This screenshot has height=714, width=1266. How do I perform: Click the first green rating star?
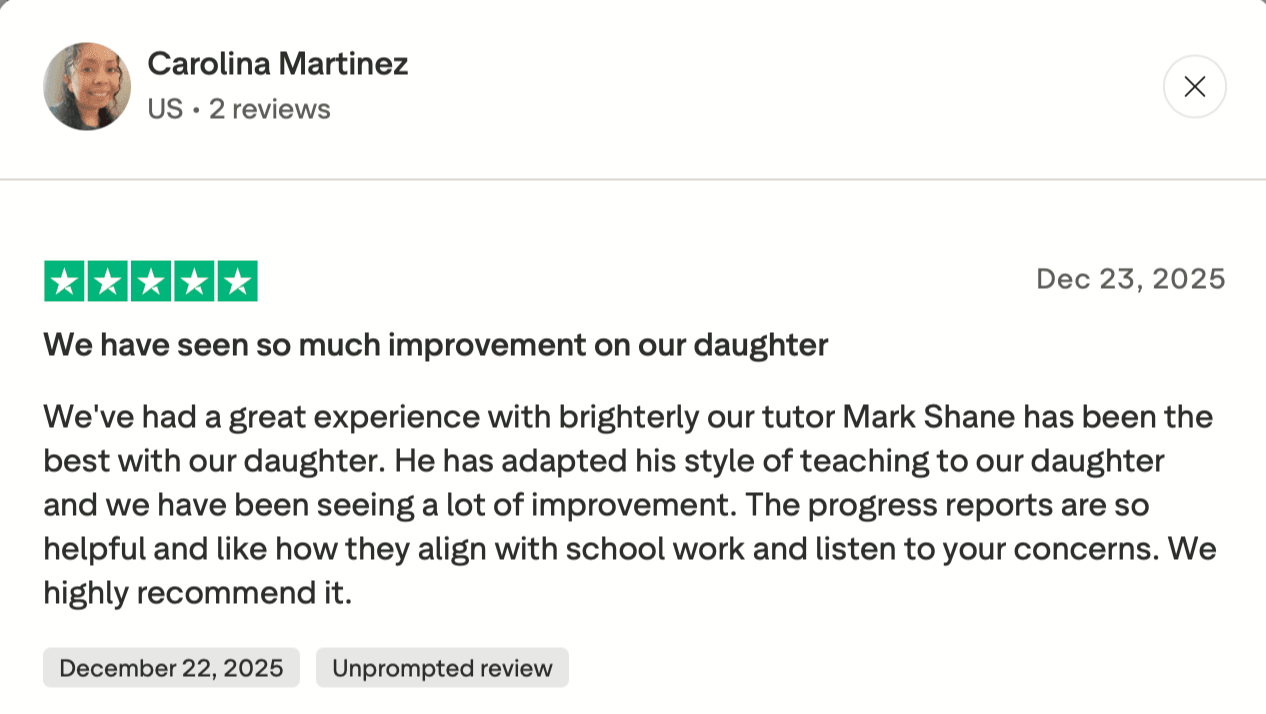point(65,281)
